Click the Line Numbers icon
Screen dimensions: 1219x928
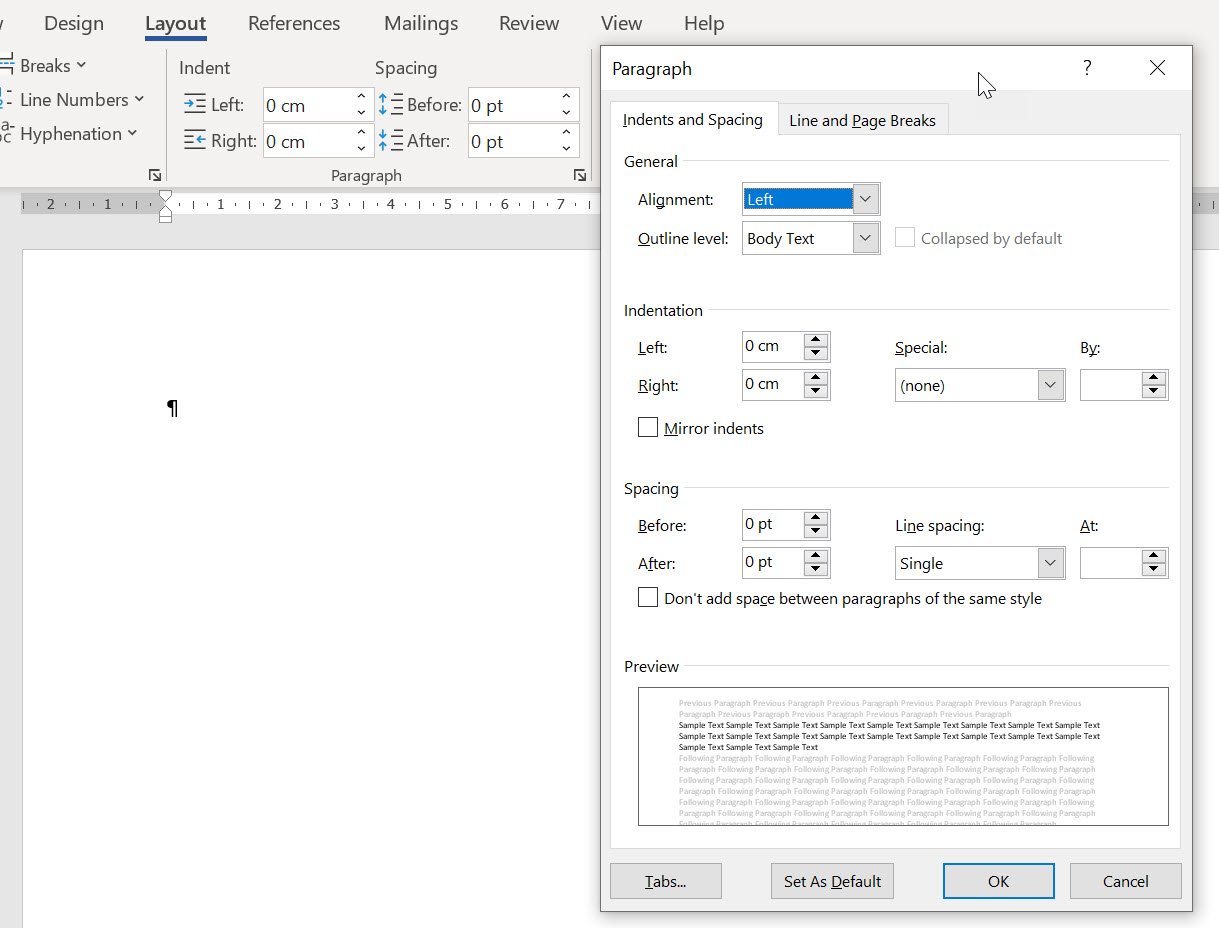(x=8, y=99)
